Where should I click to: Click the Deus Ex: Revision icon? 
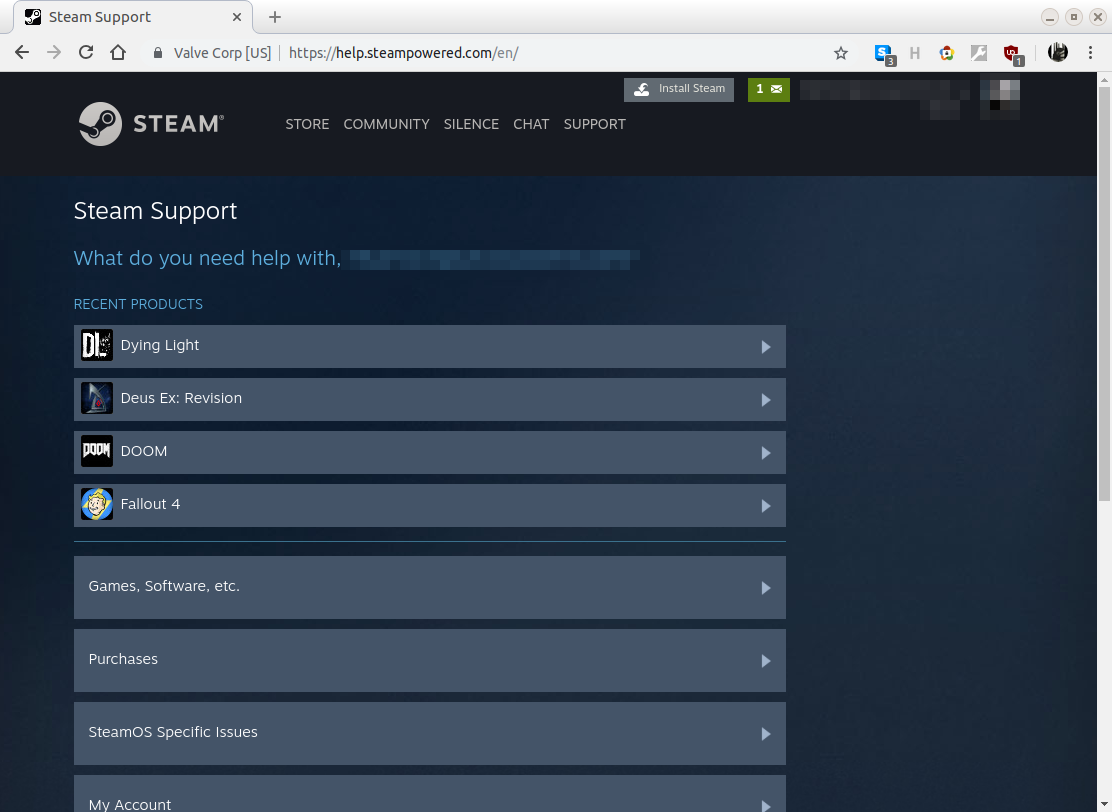point(97,398)
